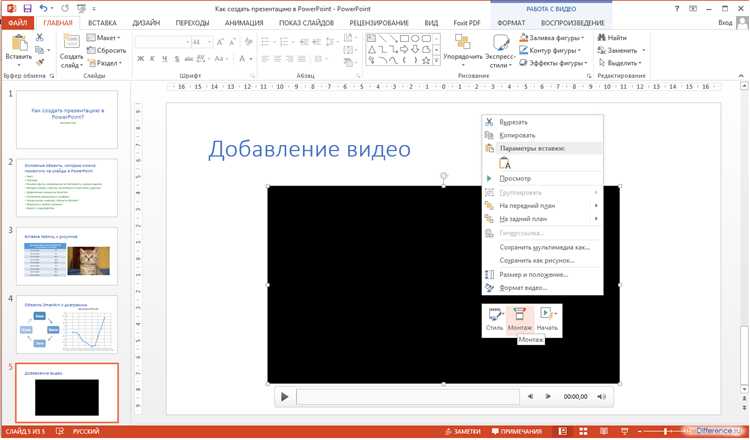Screen dimensions: 750x440
Task: Play the video with the play button
Action: tap(285, 396)
